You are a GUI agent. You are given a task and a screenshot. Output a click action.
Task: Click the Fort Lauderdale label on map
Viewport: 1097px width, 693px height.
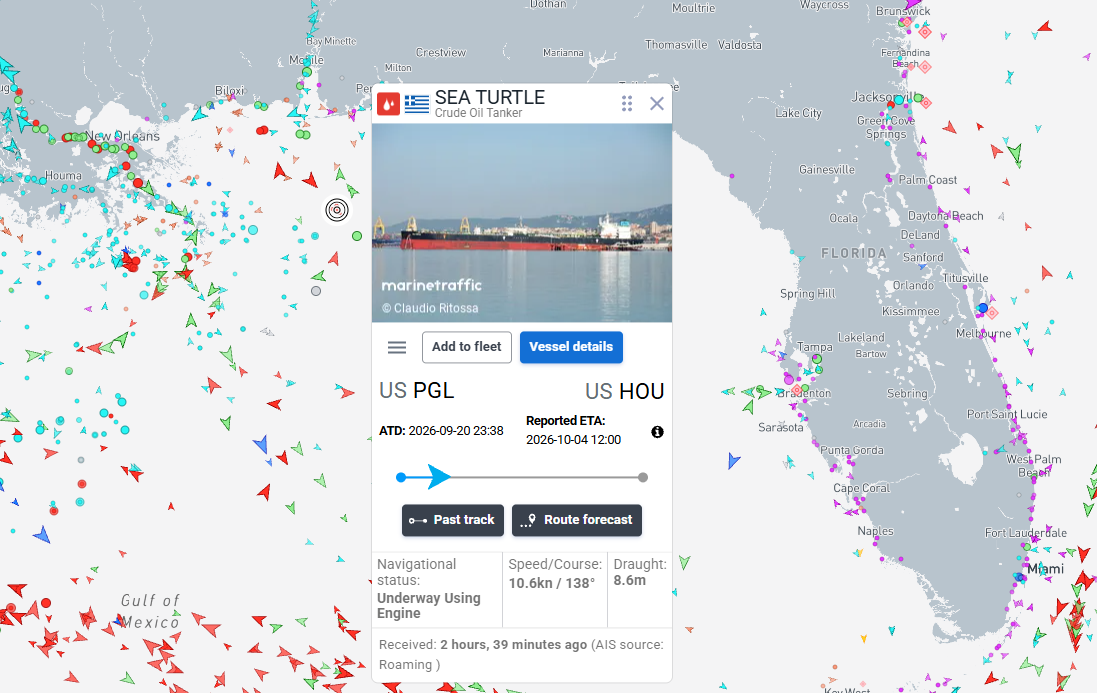point(1026,533)
